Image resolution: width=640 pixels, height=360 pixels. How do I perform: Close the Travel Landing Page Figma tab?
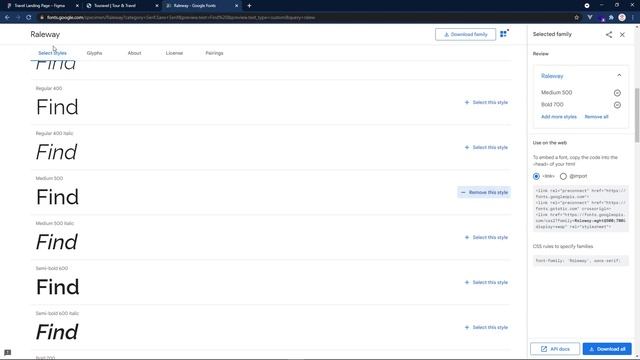(x=77, y=6)
